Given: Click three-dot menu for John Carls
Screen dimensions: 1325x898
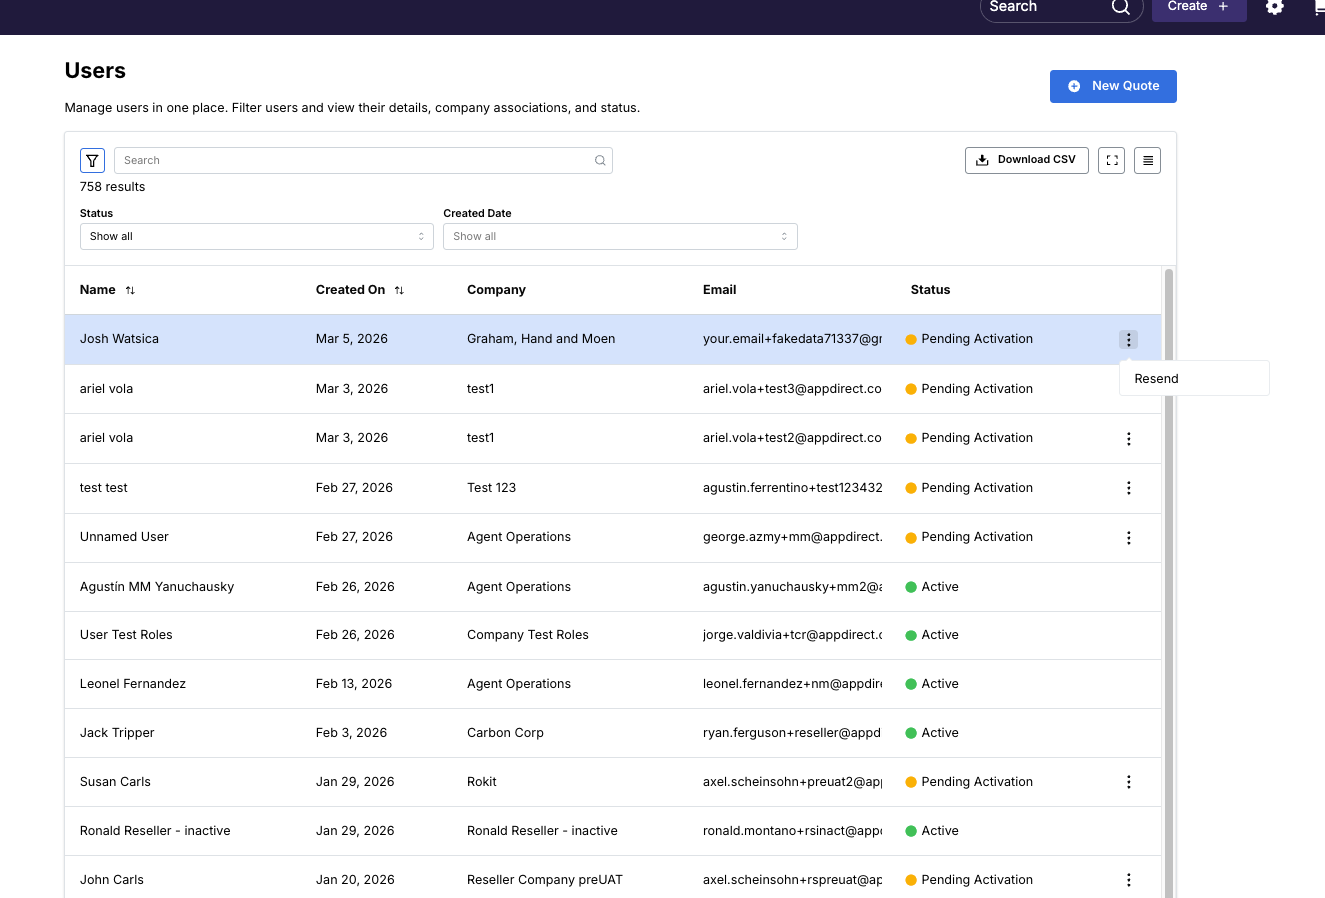Looking at the screenshot, I should click(1128, 880).
